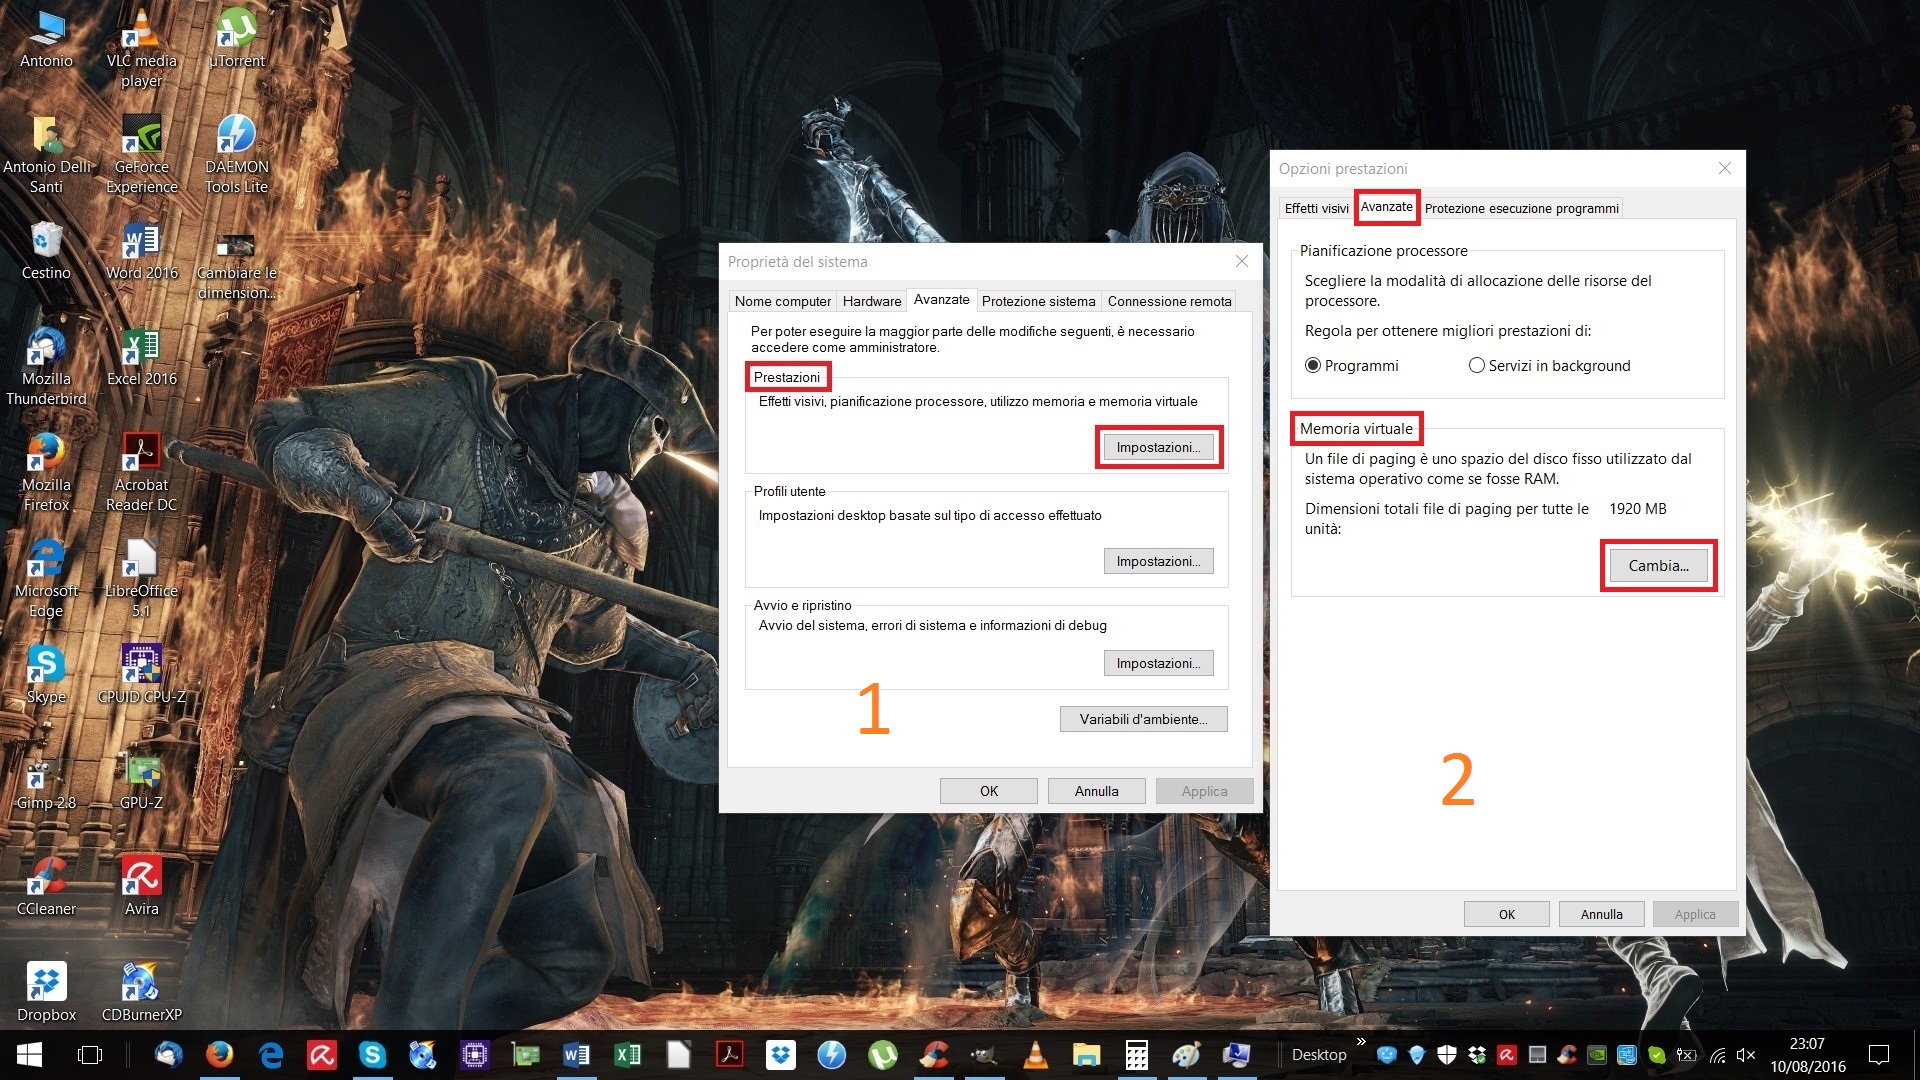Select LibreOffice 5.1 desktop icon
Screen dimensions: 1920x1080
pyautogui.click(x=141, y=579)
